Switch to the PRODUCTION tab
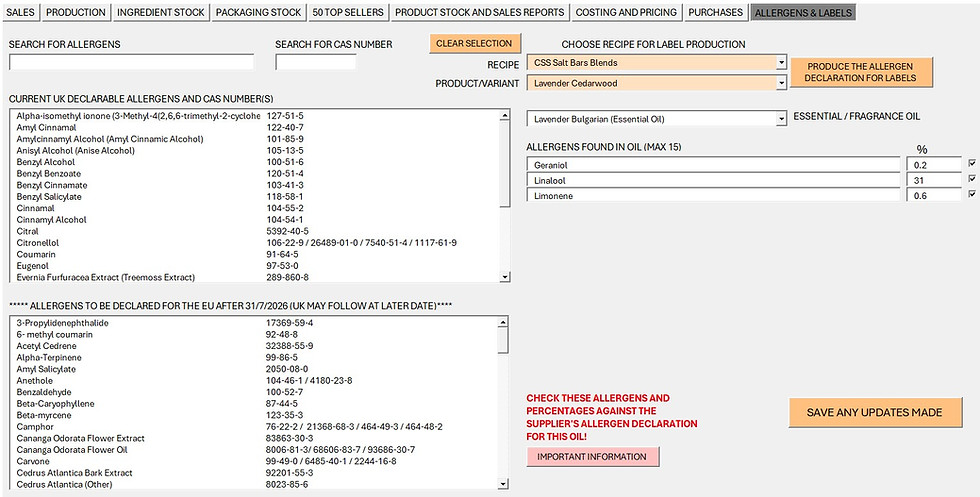The image size is (980, 497). tap(76, 12)
